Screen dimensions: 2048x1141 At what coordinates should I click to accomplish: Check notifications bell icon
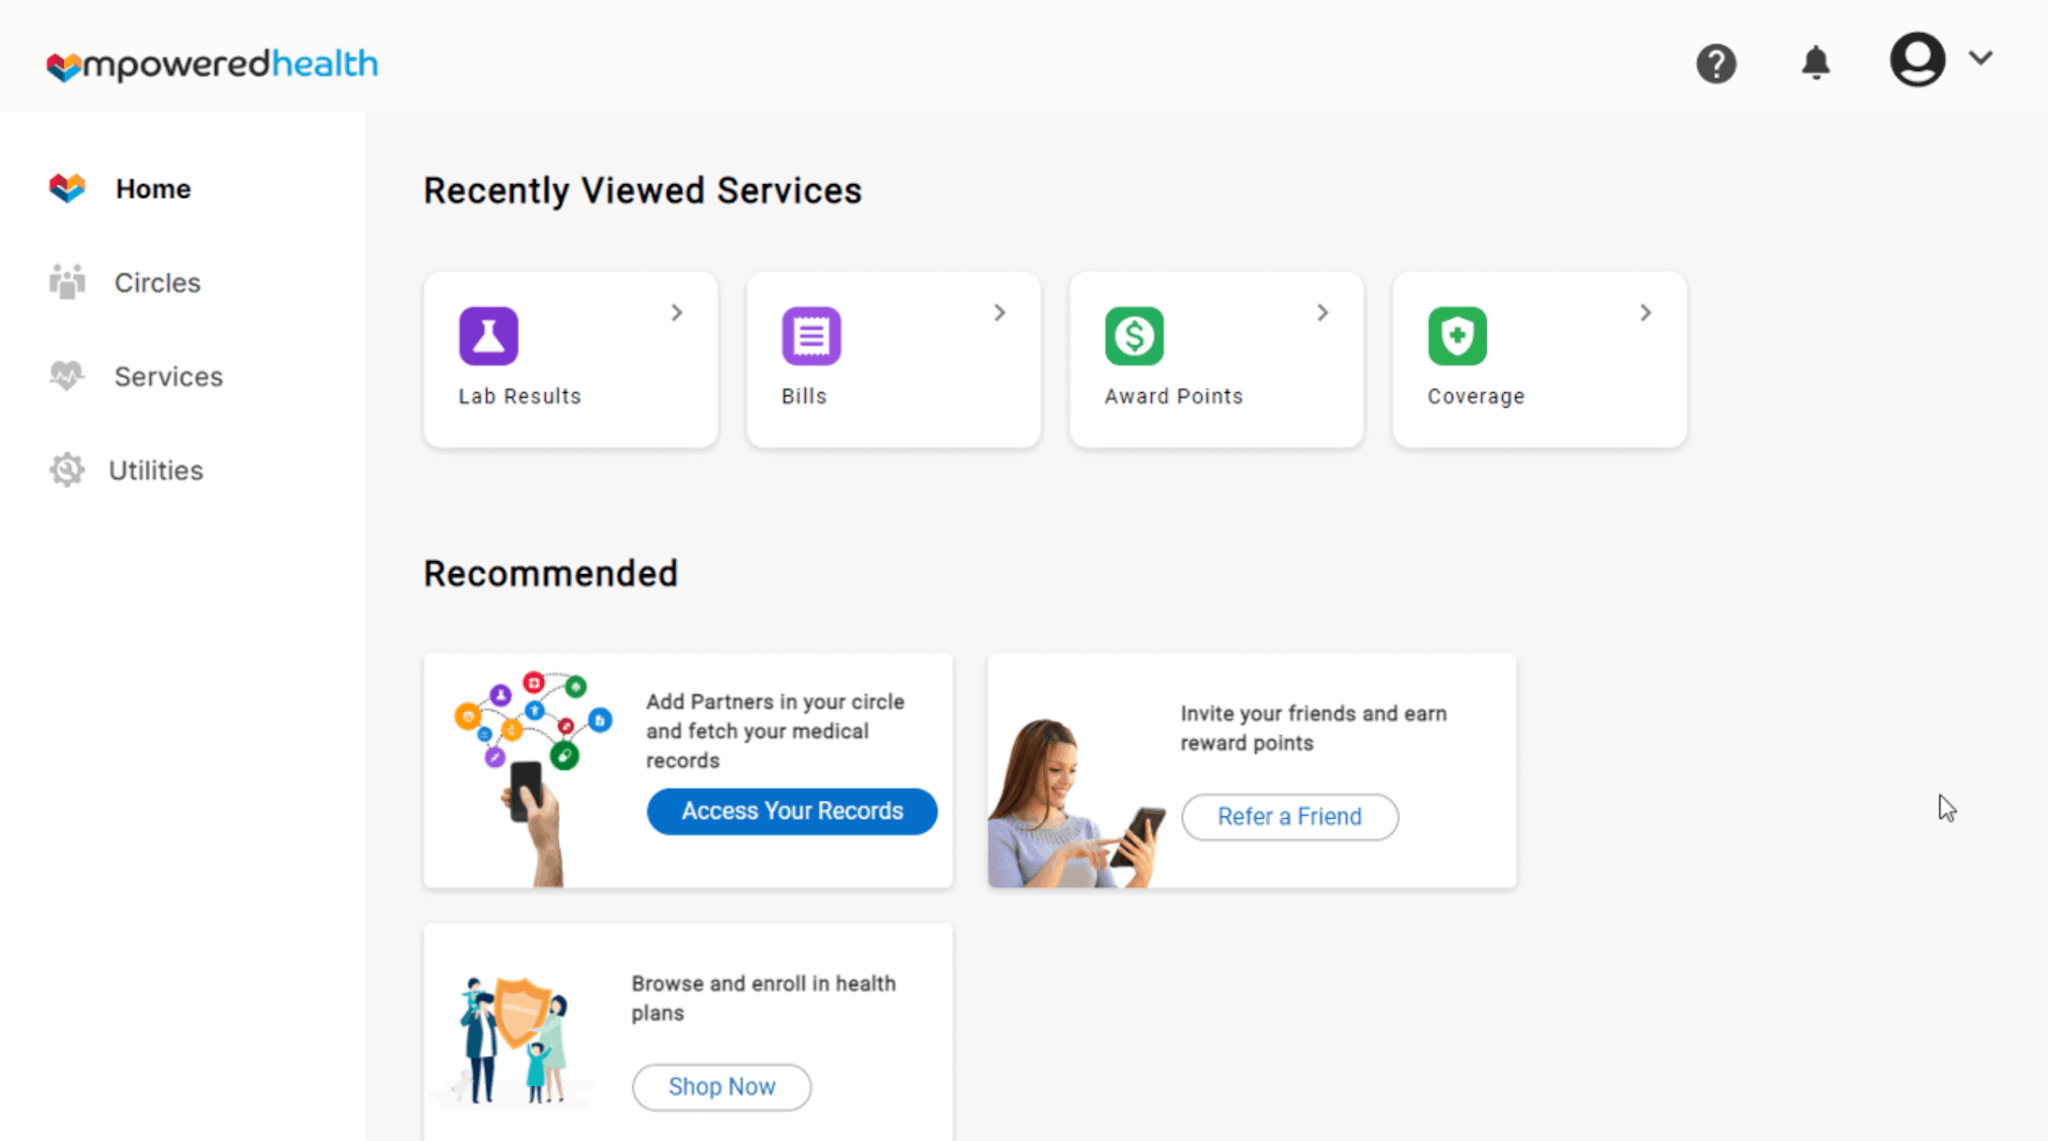pyautogui.click(x=1815, y=63)
